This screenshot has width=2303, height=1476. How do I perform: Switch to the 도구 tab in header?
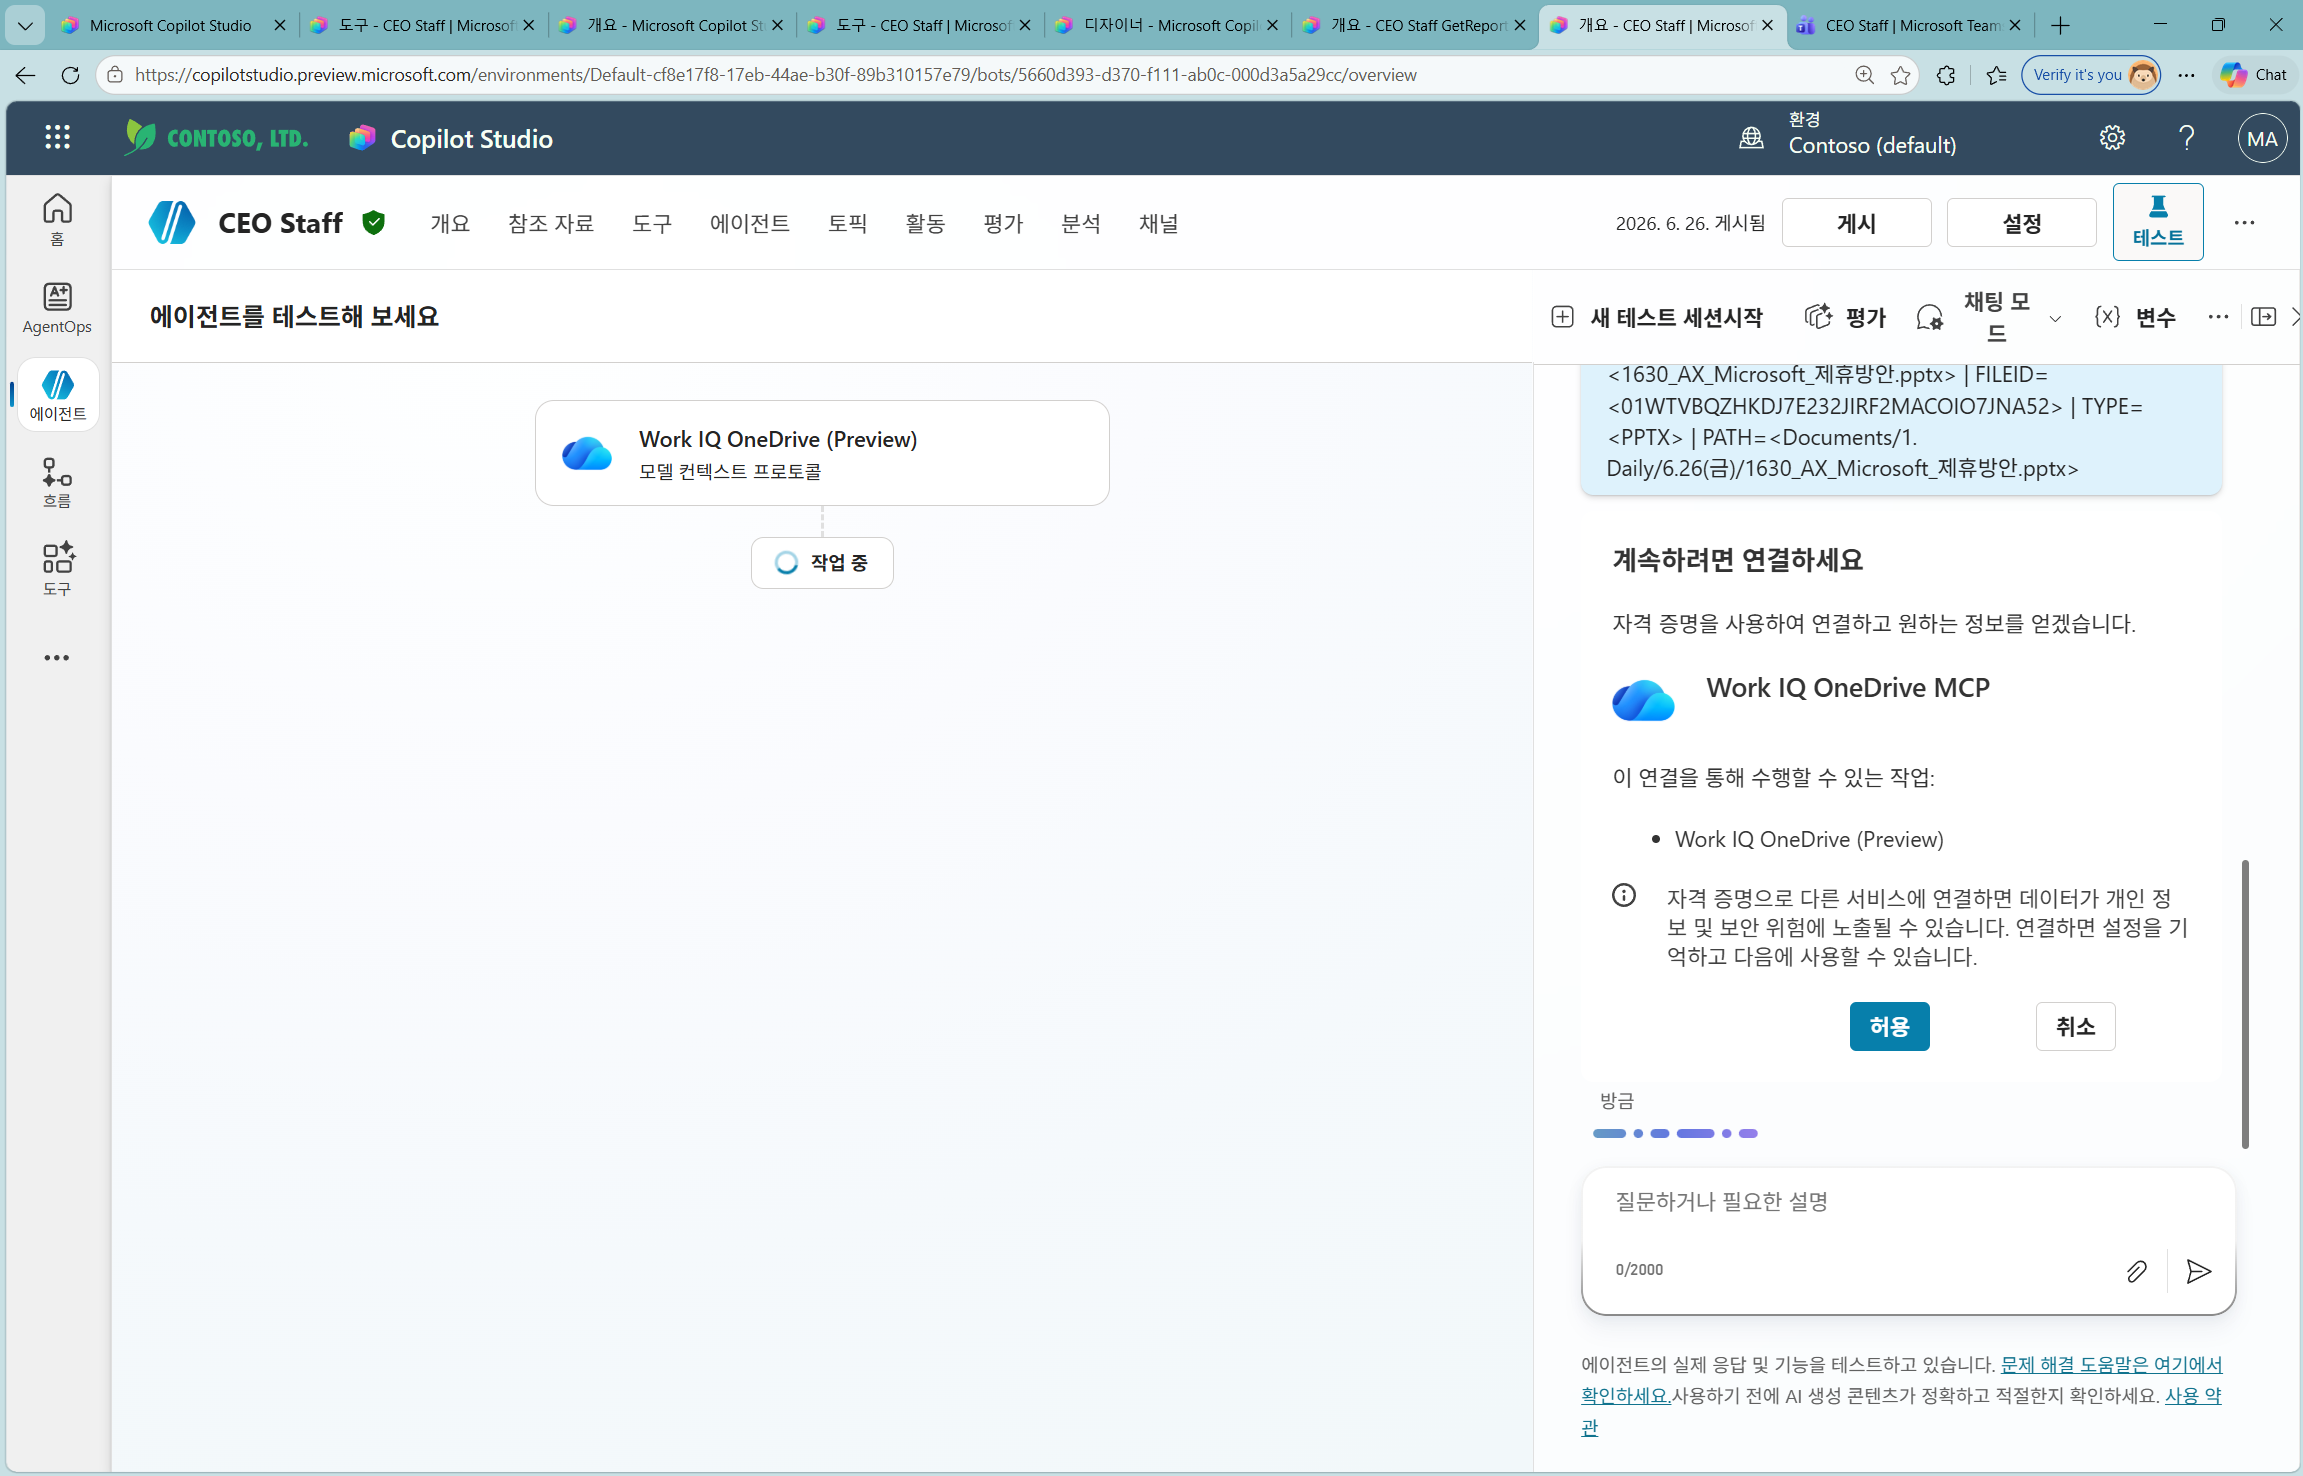(x=652, y=223)
